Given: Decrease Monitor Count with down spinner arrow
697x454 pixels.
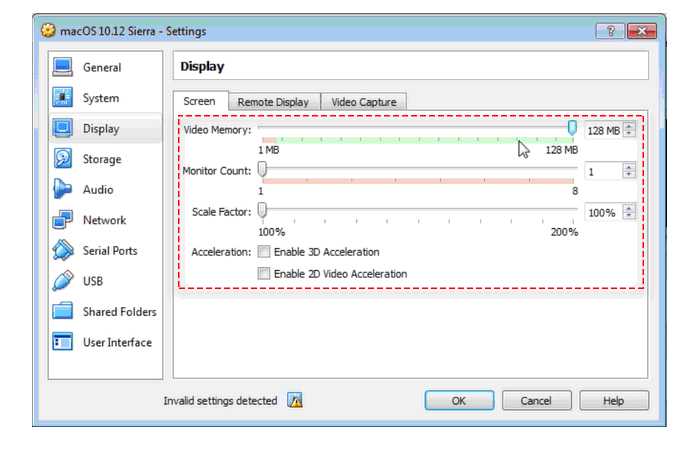Looking at the screenshot, I should (629, 174).
